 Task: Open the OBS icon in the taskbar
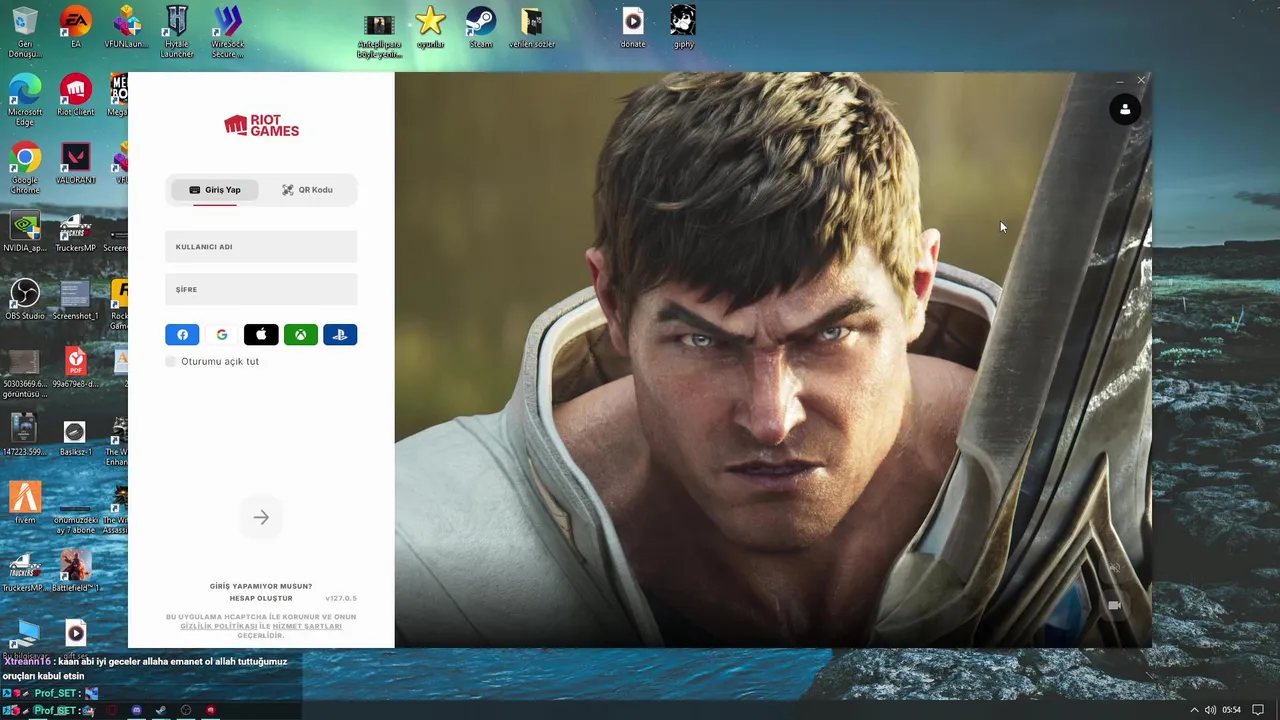pos(186,711)
